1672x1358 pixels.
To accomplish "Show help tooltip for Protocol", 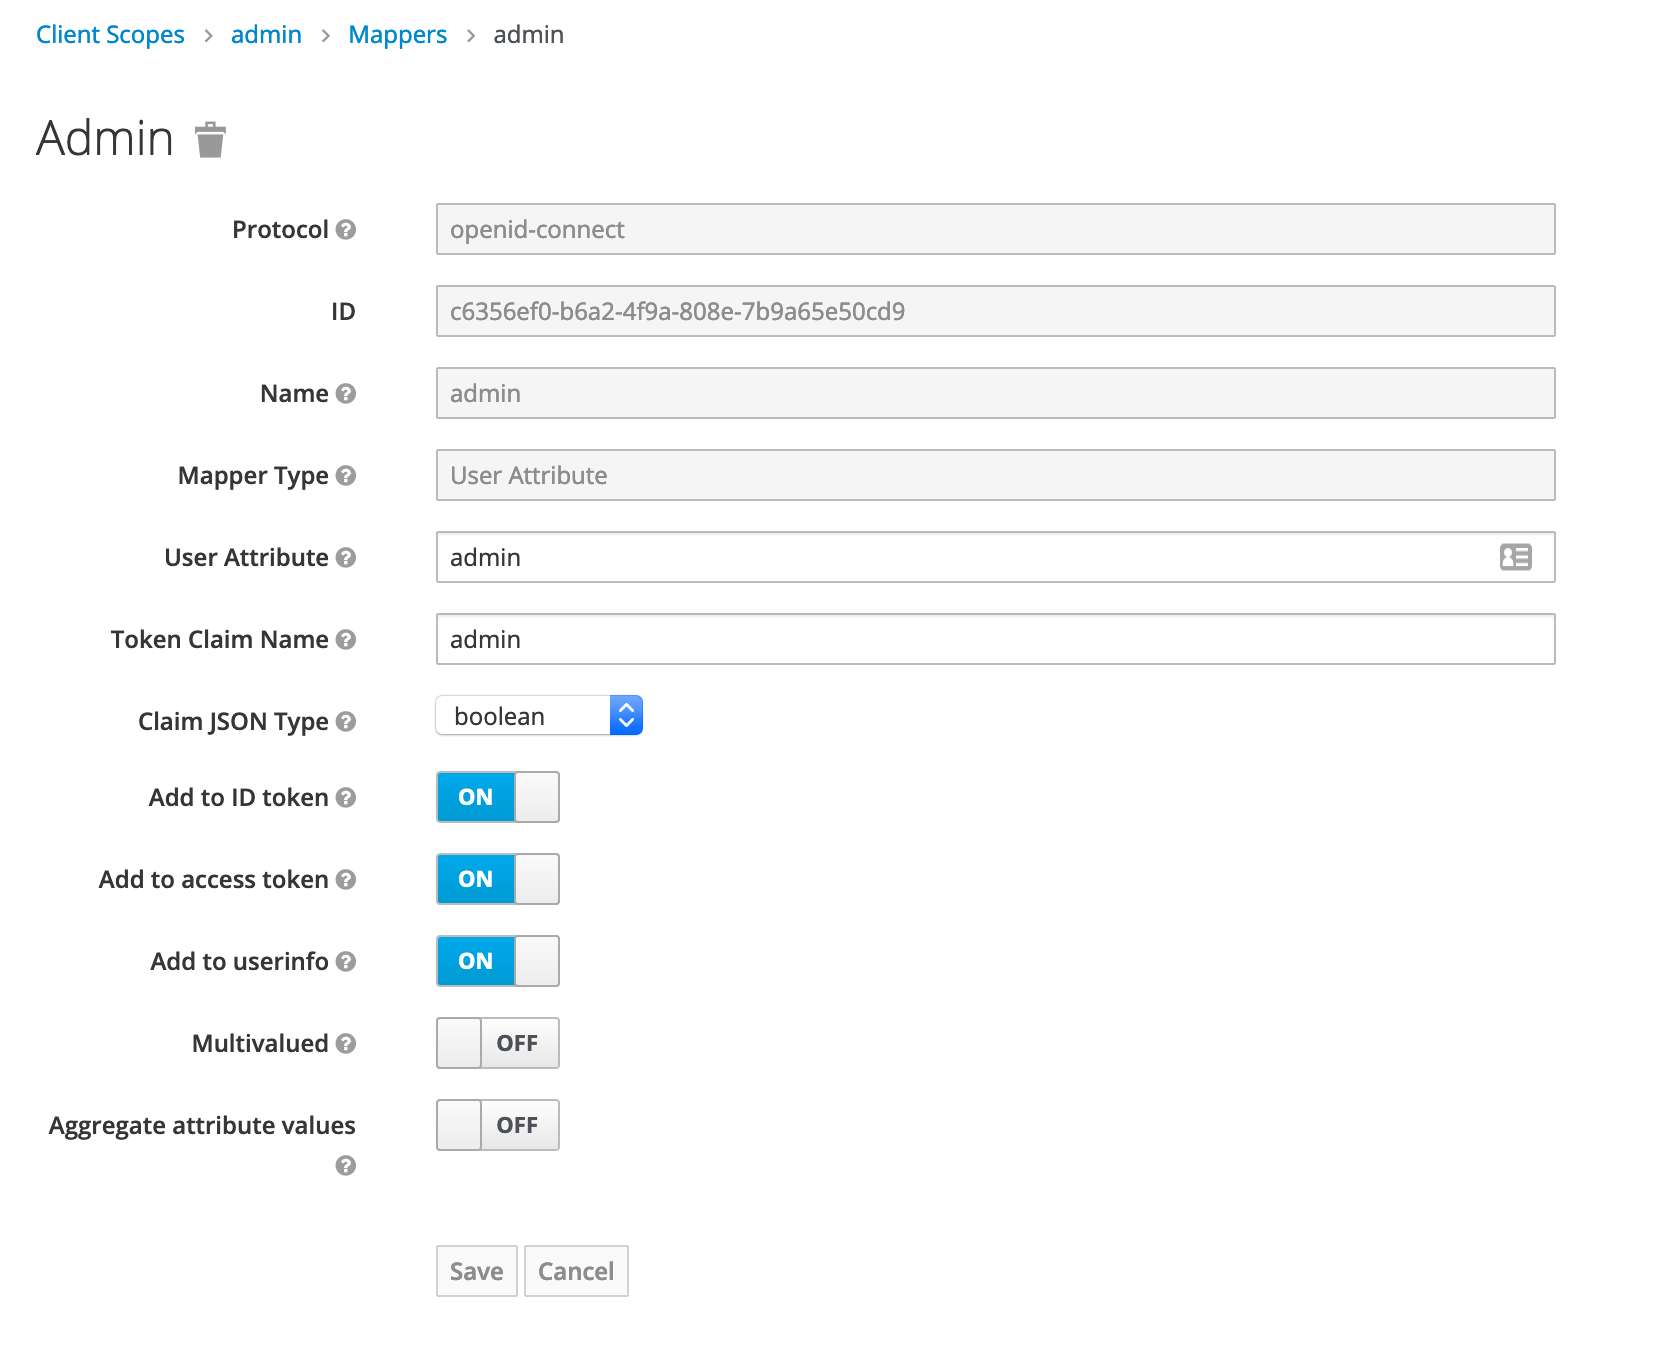I will pyautogui.click(x=346, y=229).
